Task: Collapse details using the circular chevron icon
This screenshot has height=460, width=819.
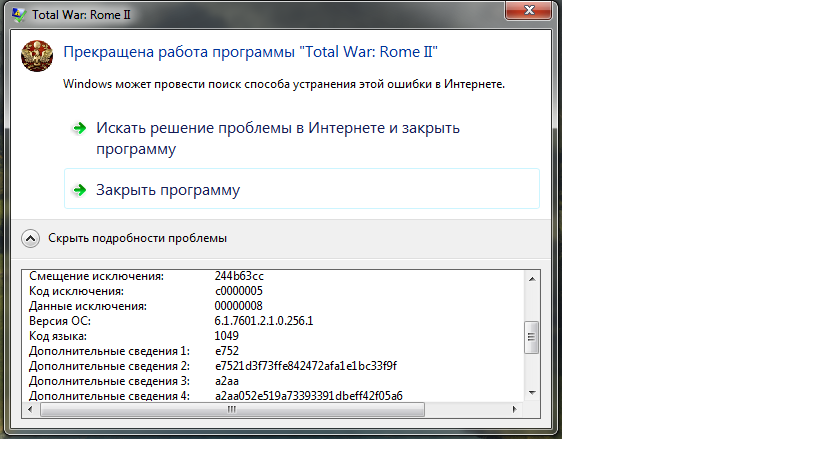Action: pos(30,239)
